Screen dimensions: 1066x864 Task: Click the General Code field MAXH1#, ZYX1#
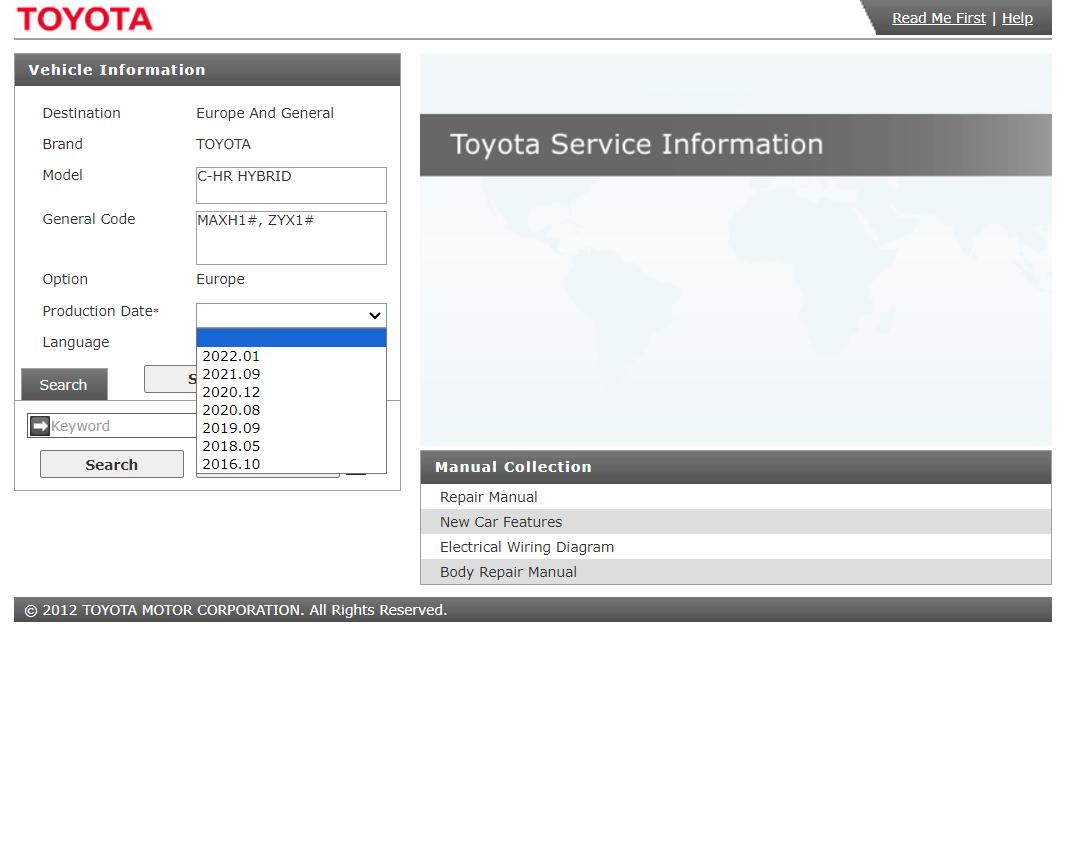[x=291, y=237]
